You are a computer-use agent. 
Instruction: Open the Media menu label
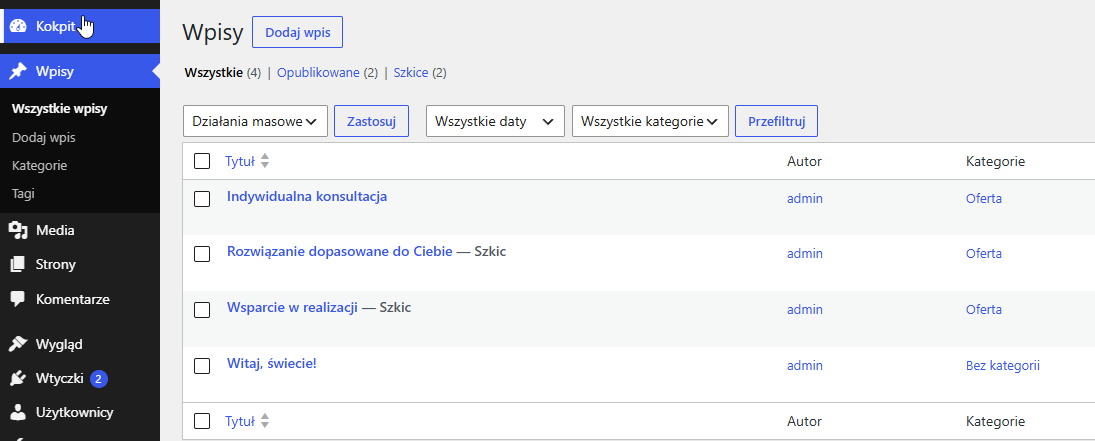(55, 231)
